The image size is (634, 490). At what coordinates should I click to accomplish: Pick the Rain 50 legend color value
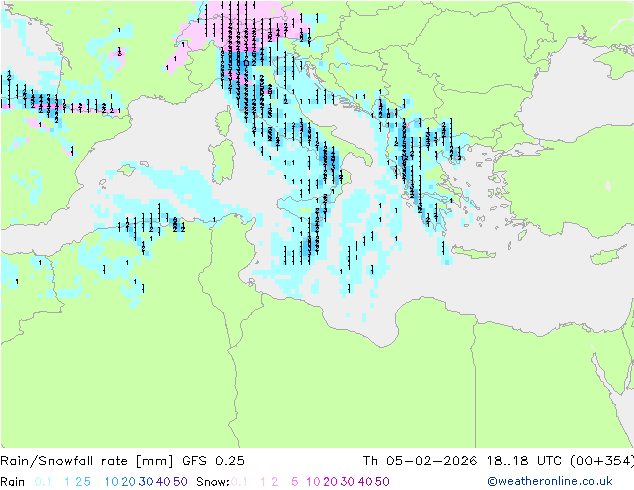tap(180, 482)
